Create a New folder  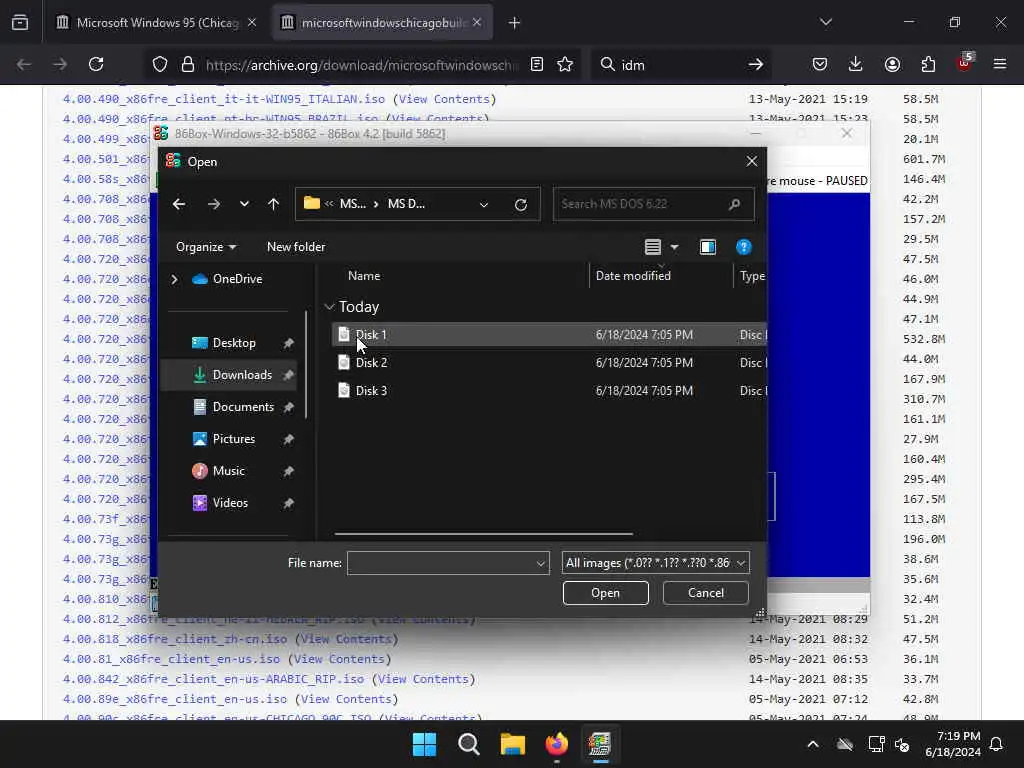tap(296, 247)
